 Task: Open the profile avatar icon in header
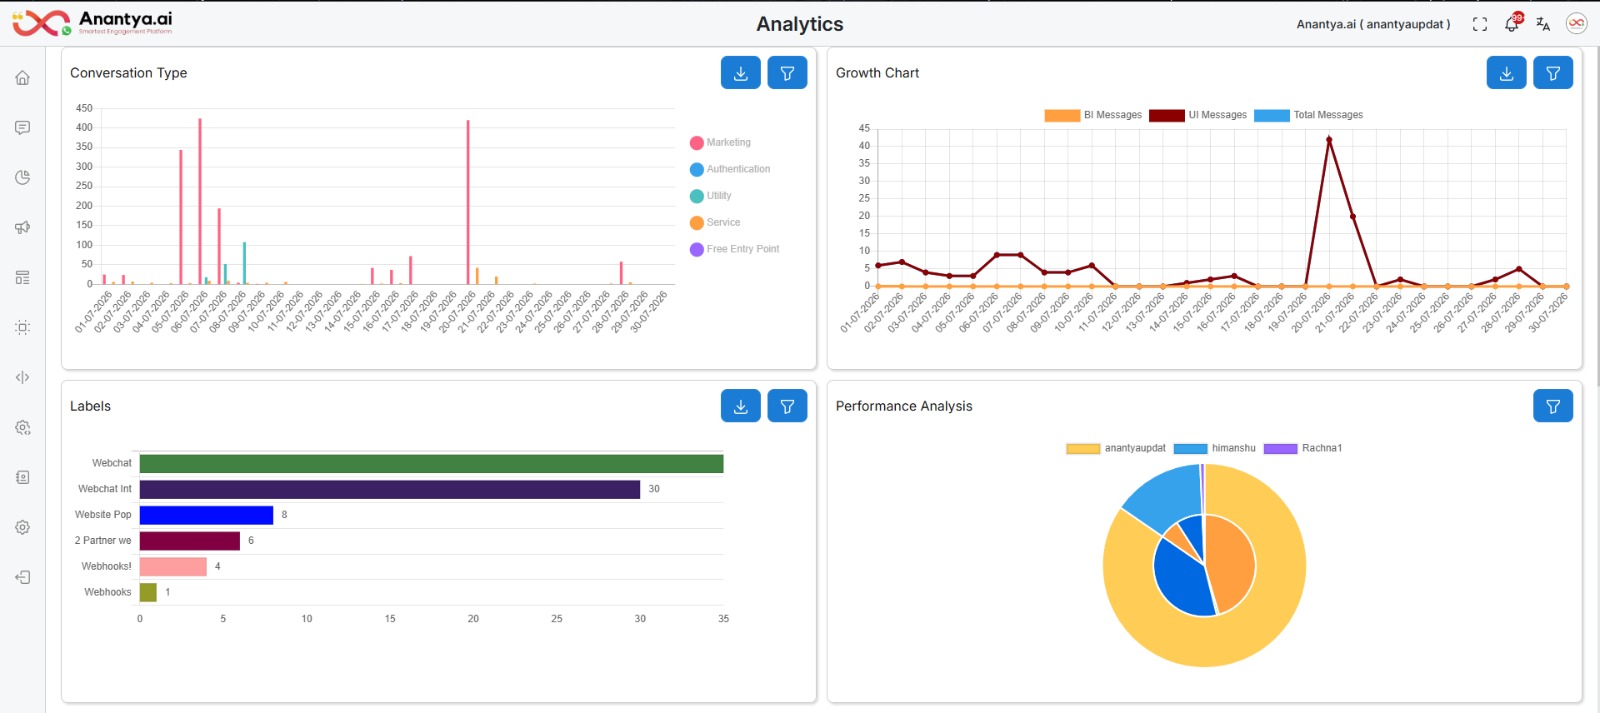pos(1576,24)
